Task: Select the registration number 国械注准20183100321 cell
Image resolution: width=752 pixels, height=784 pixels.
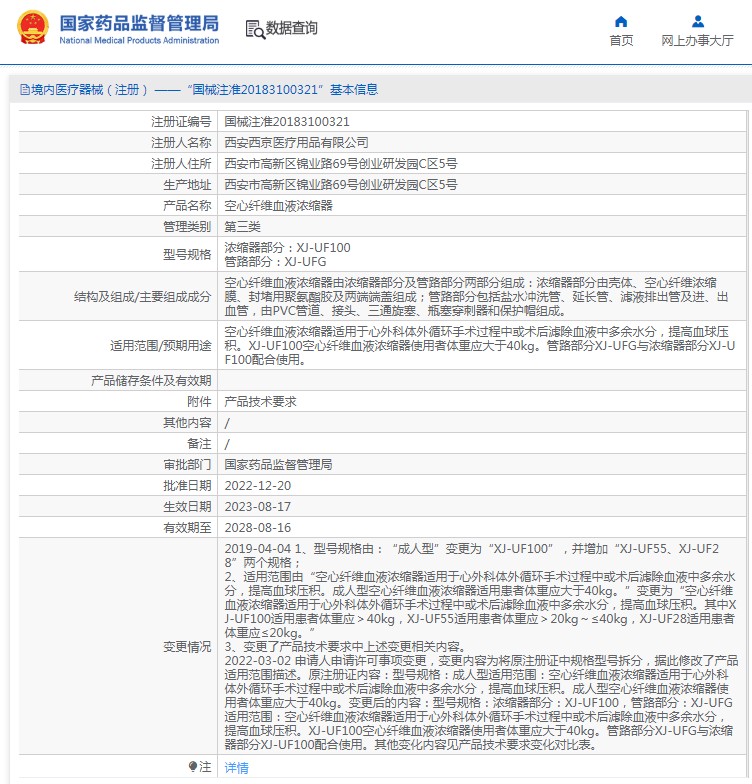Action: tap(287, 122)
